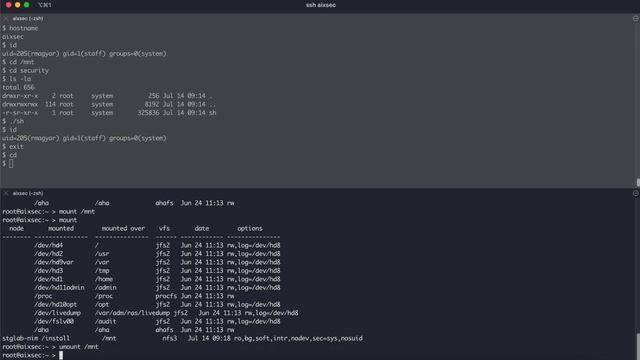The width and height of the screenshot is (640, 360).
Task: Click the circular icon at the top pane's right edge
Action: pyautogui.click(x=636, y=19)
